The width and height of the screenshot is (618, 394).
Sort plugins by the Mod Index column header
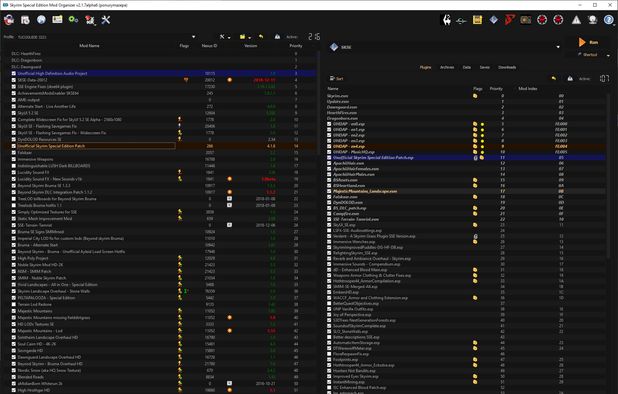click(x=528, y=89)
